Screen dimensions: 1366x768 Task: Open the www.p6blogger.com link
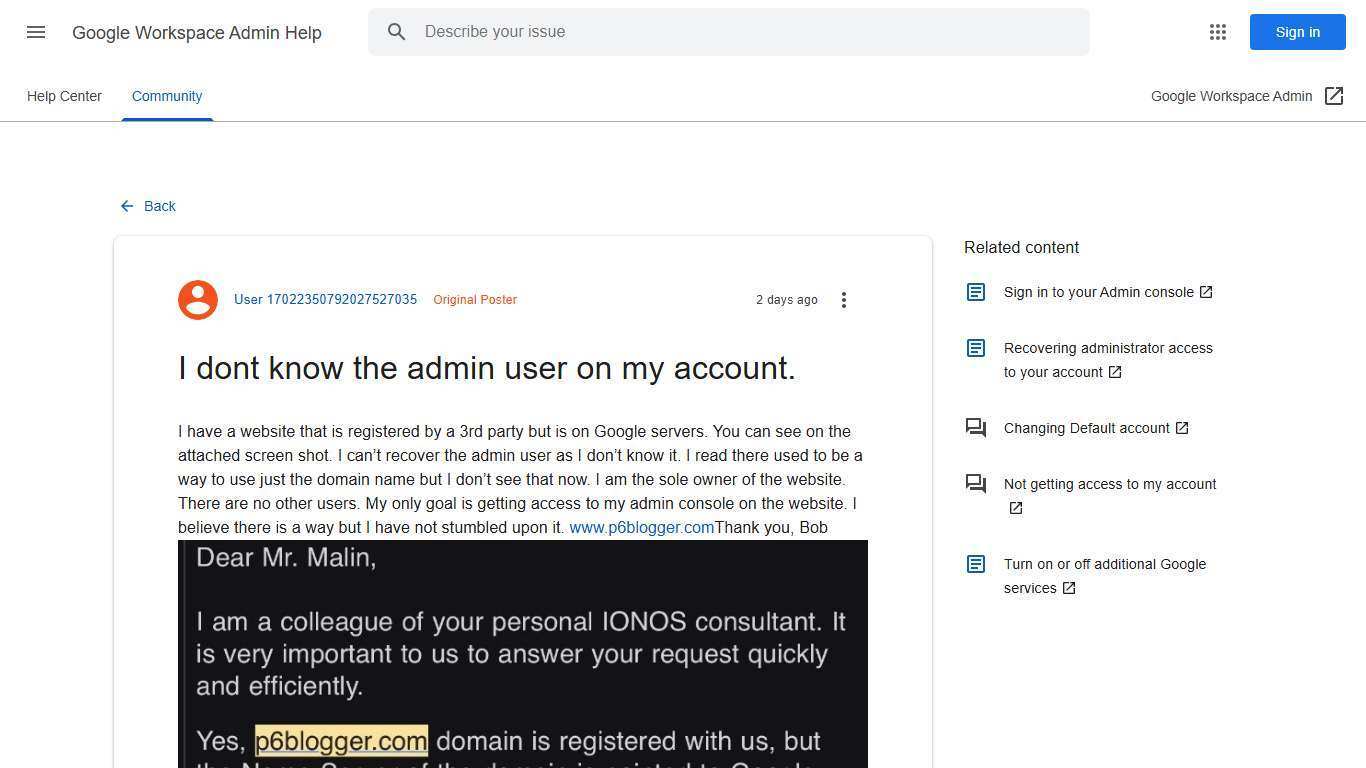(x=641, y=527)
